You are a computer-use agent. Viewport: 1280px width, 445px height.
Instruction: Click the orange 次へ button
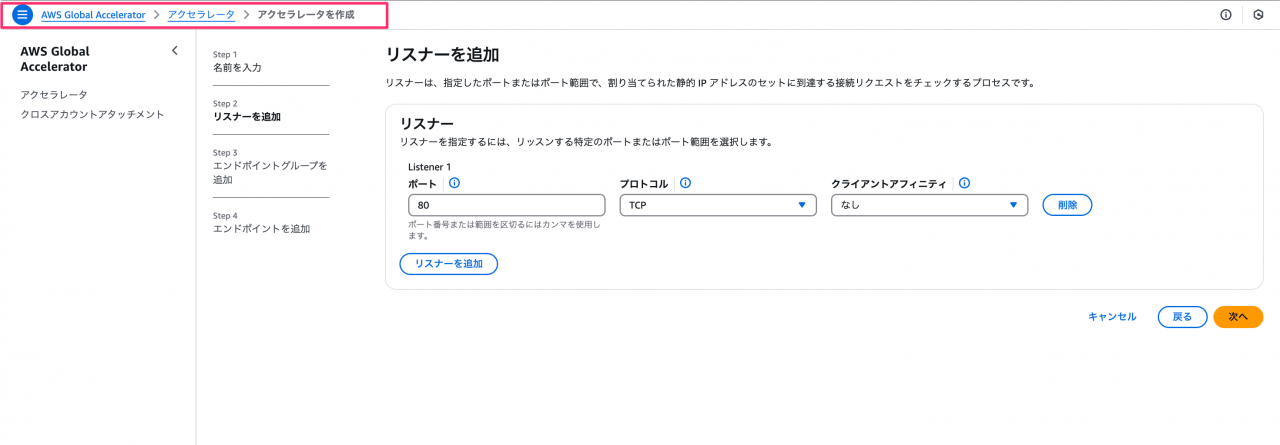1238,317
